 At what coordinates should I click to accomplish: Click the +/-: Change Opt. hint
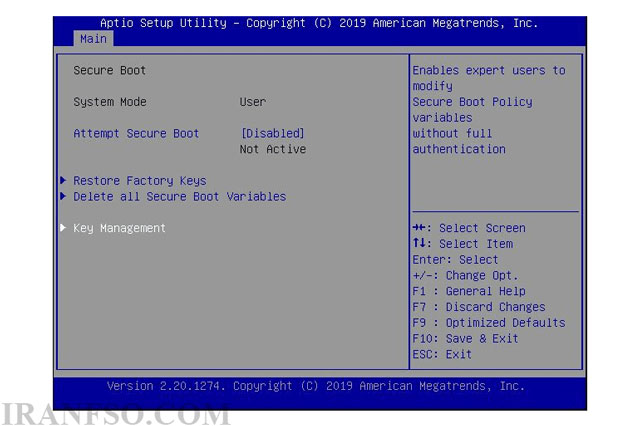[x=465, y=275]
